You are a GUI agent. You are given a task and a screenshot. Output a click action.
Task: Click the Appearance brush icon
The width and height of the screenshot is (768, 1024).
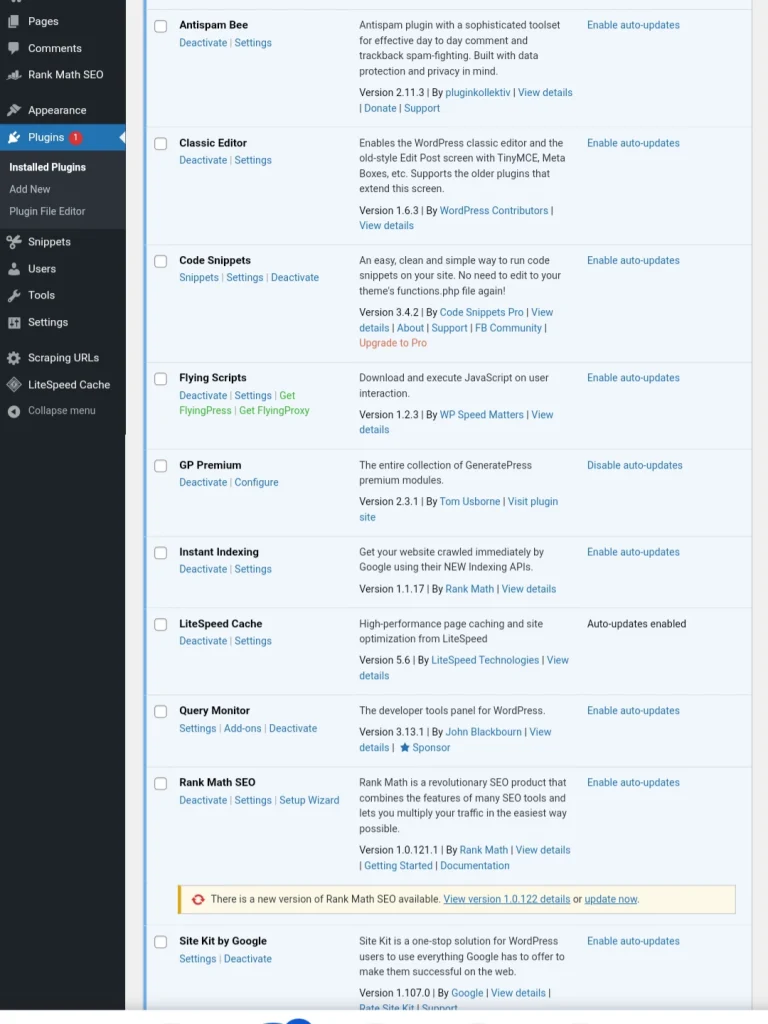pos(14,110)
